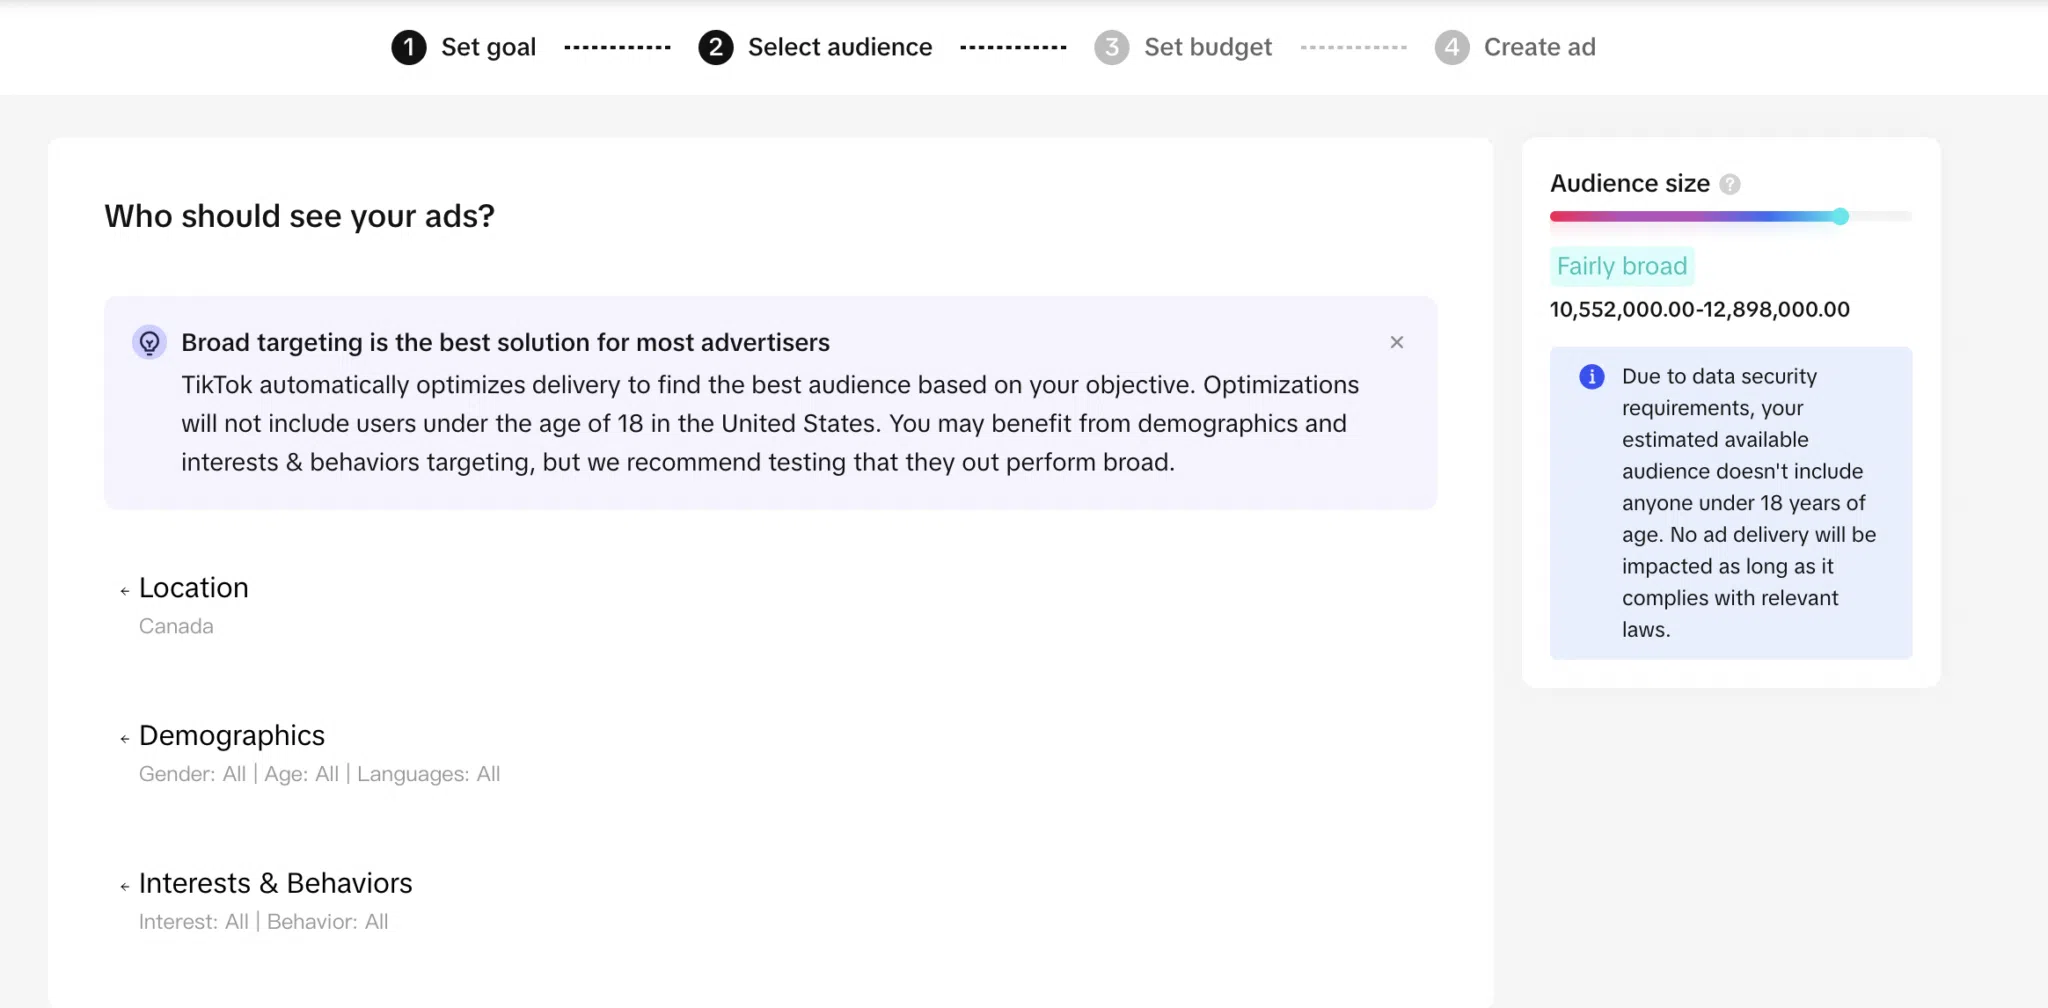Click the Audience size help question mark
This screenshot has width=2048, height=1008.
pyautogui.click(x=1729, y=184)
